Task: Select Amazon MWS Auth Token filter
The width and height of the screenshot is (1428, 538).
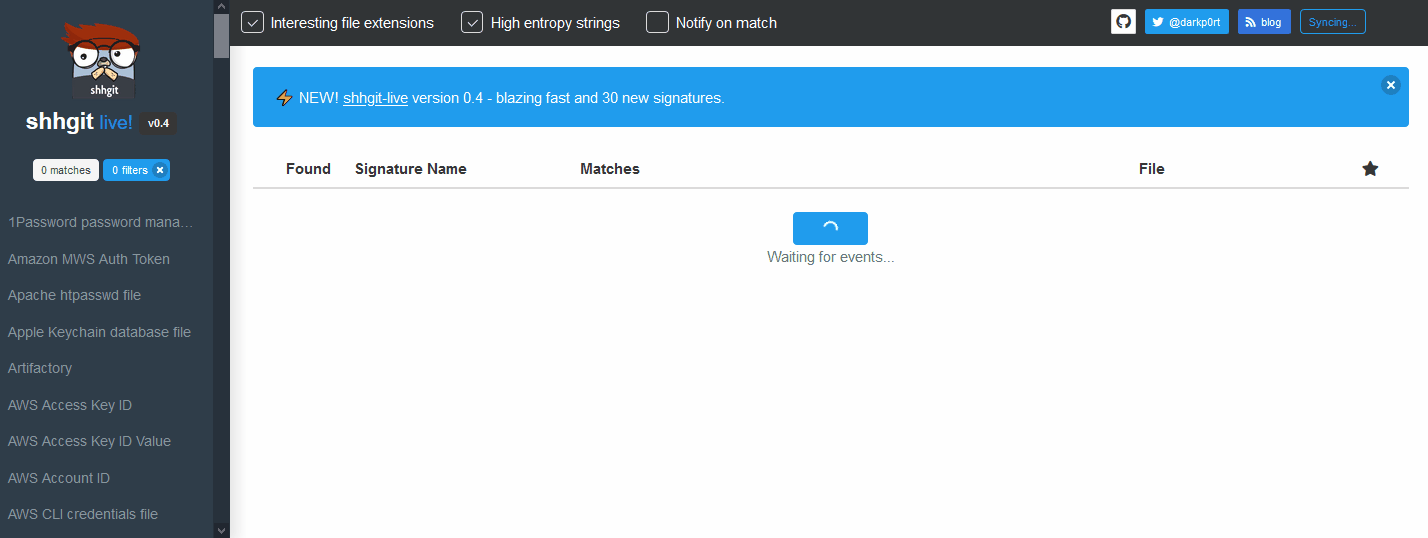Action: pyautogui.click(x=89, y=259)
